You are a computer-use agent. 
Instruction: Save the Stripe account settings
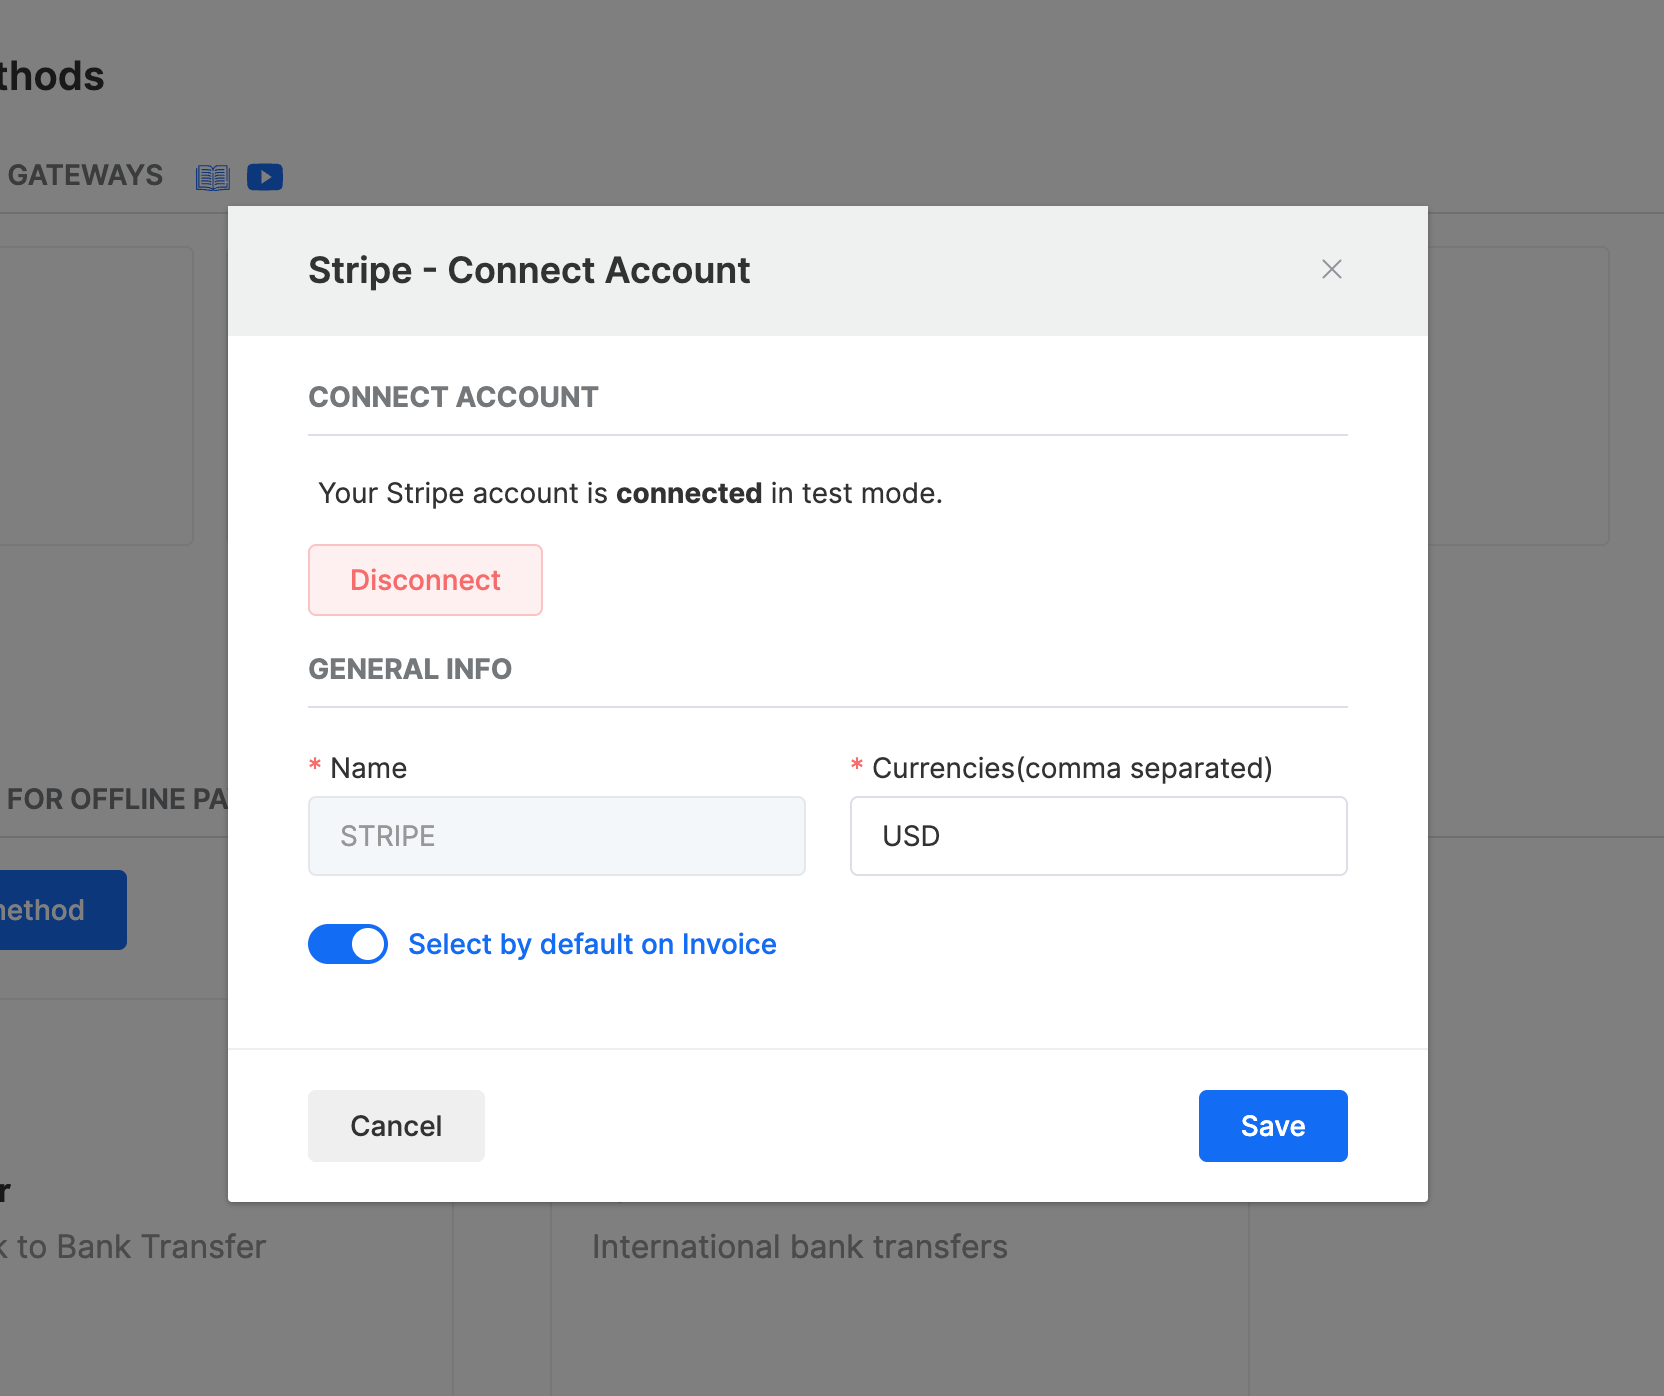[x=1273, y=1126]
